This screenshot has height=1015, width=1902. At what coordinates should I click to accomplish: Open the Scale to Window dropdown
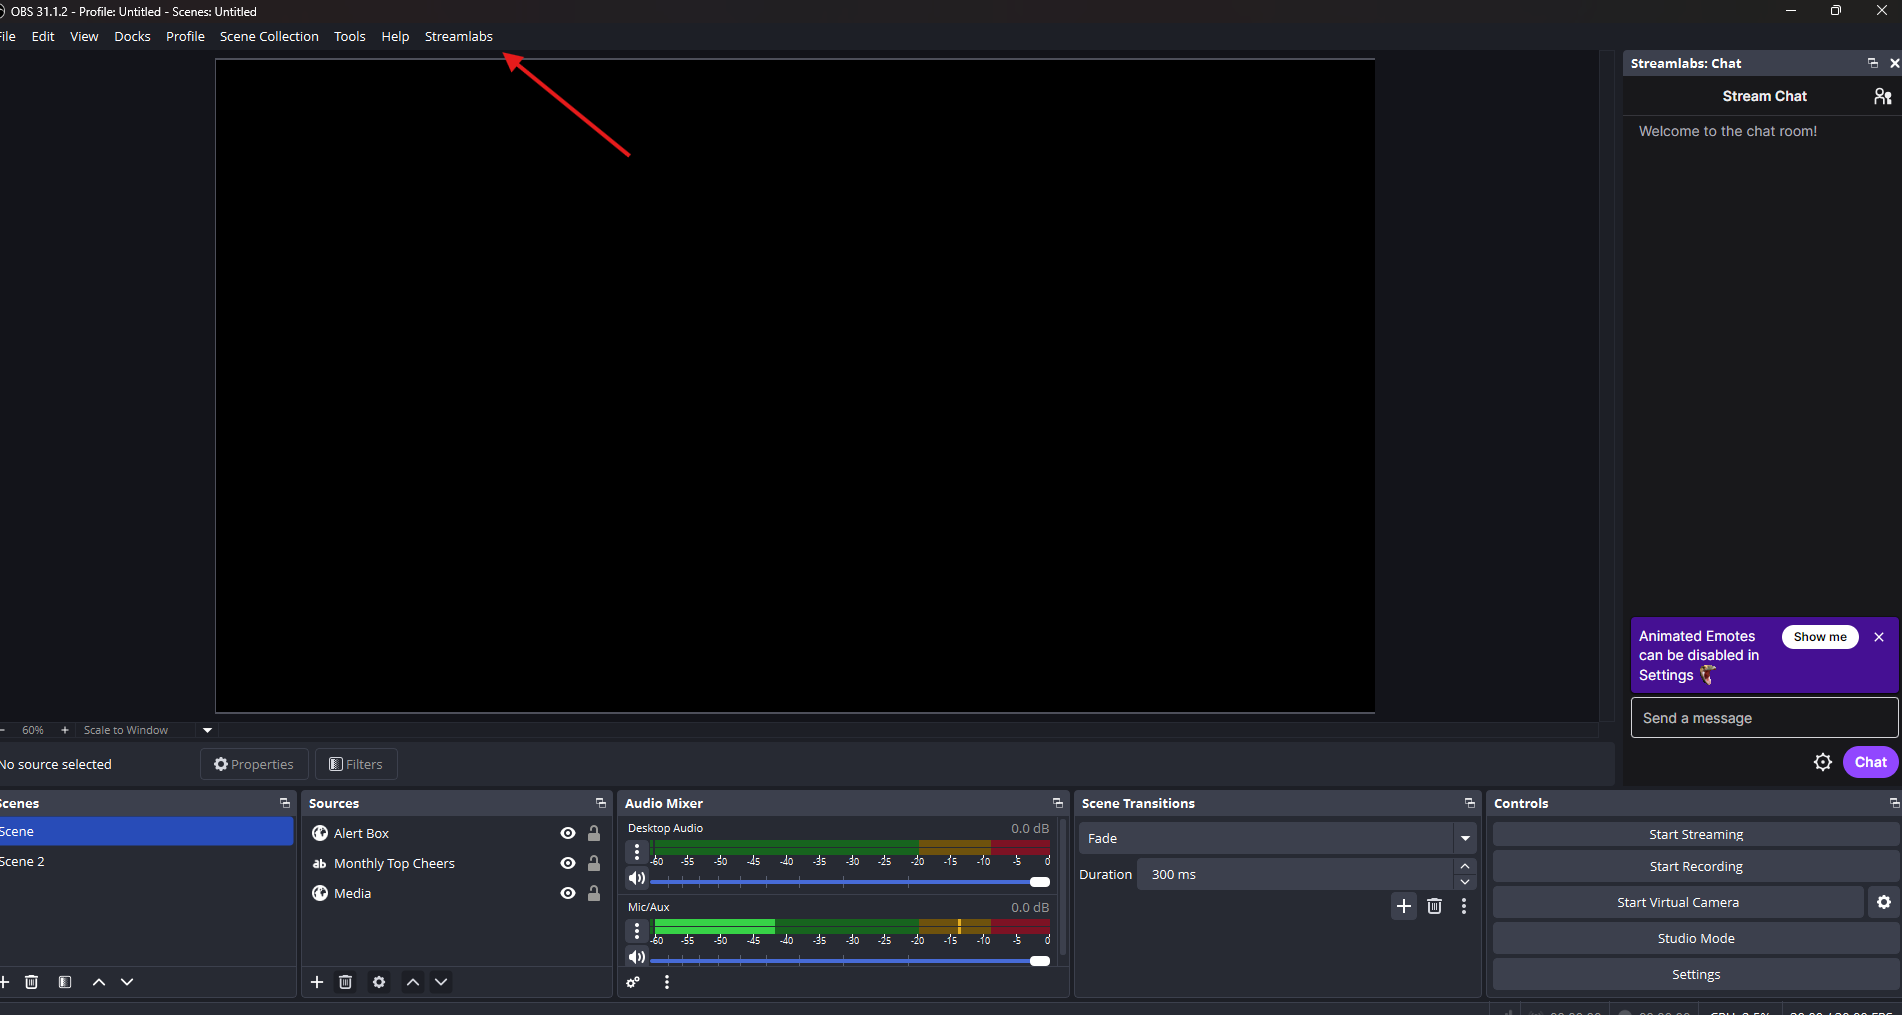207,729
